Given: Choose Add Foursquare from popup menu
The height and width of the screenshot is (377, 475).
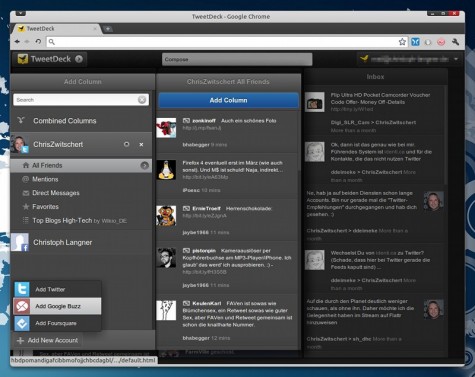Looking at the screenshot, I should (x=57, y=323).
